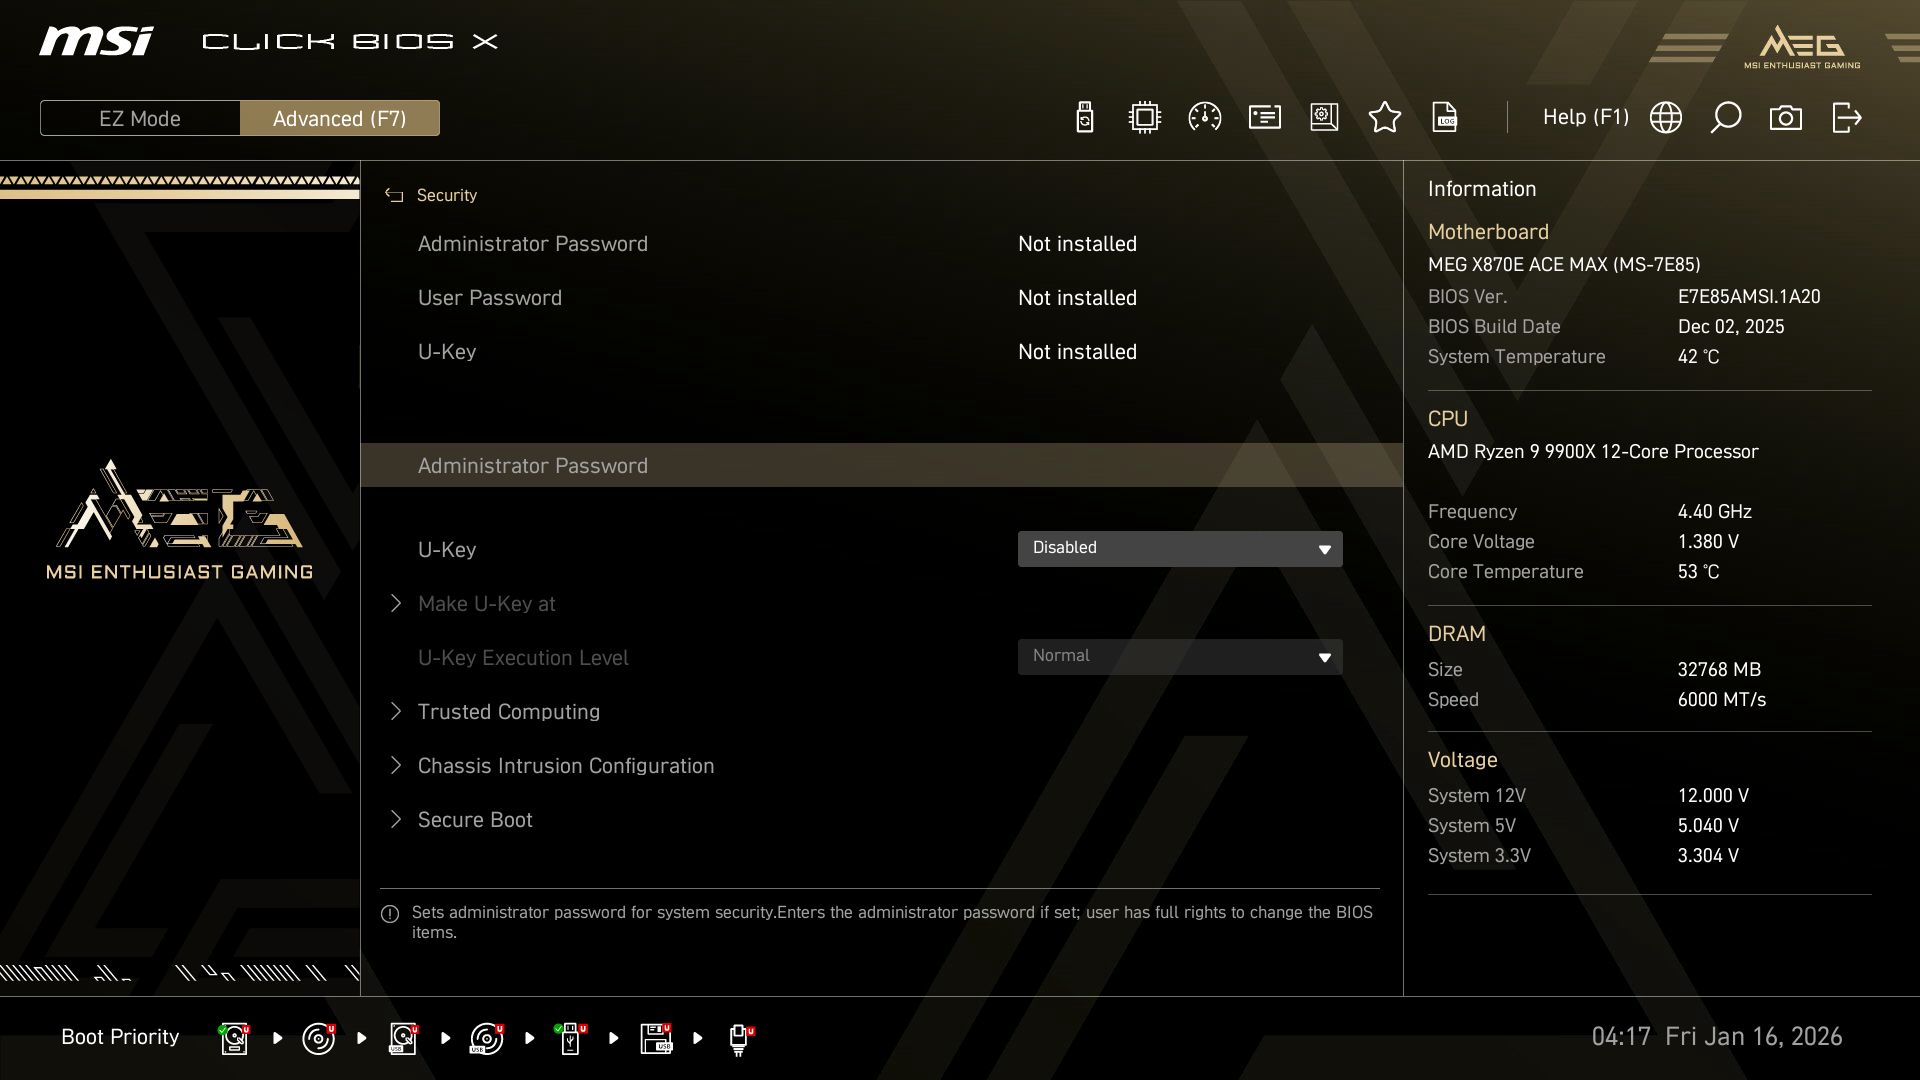
Task: Open the Favorites star icon
Action: (x=1385, y=117)
